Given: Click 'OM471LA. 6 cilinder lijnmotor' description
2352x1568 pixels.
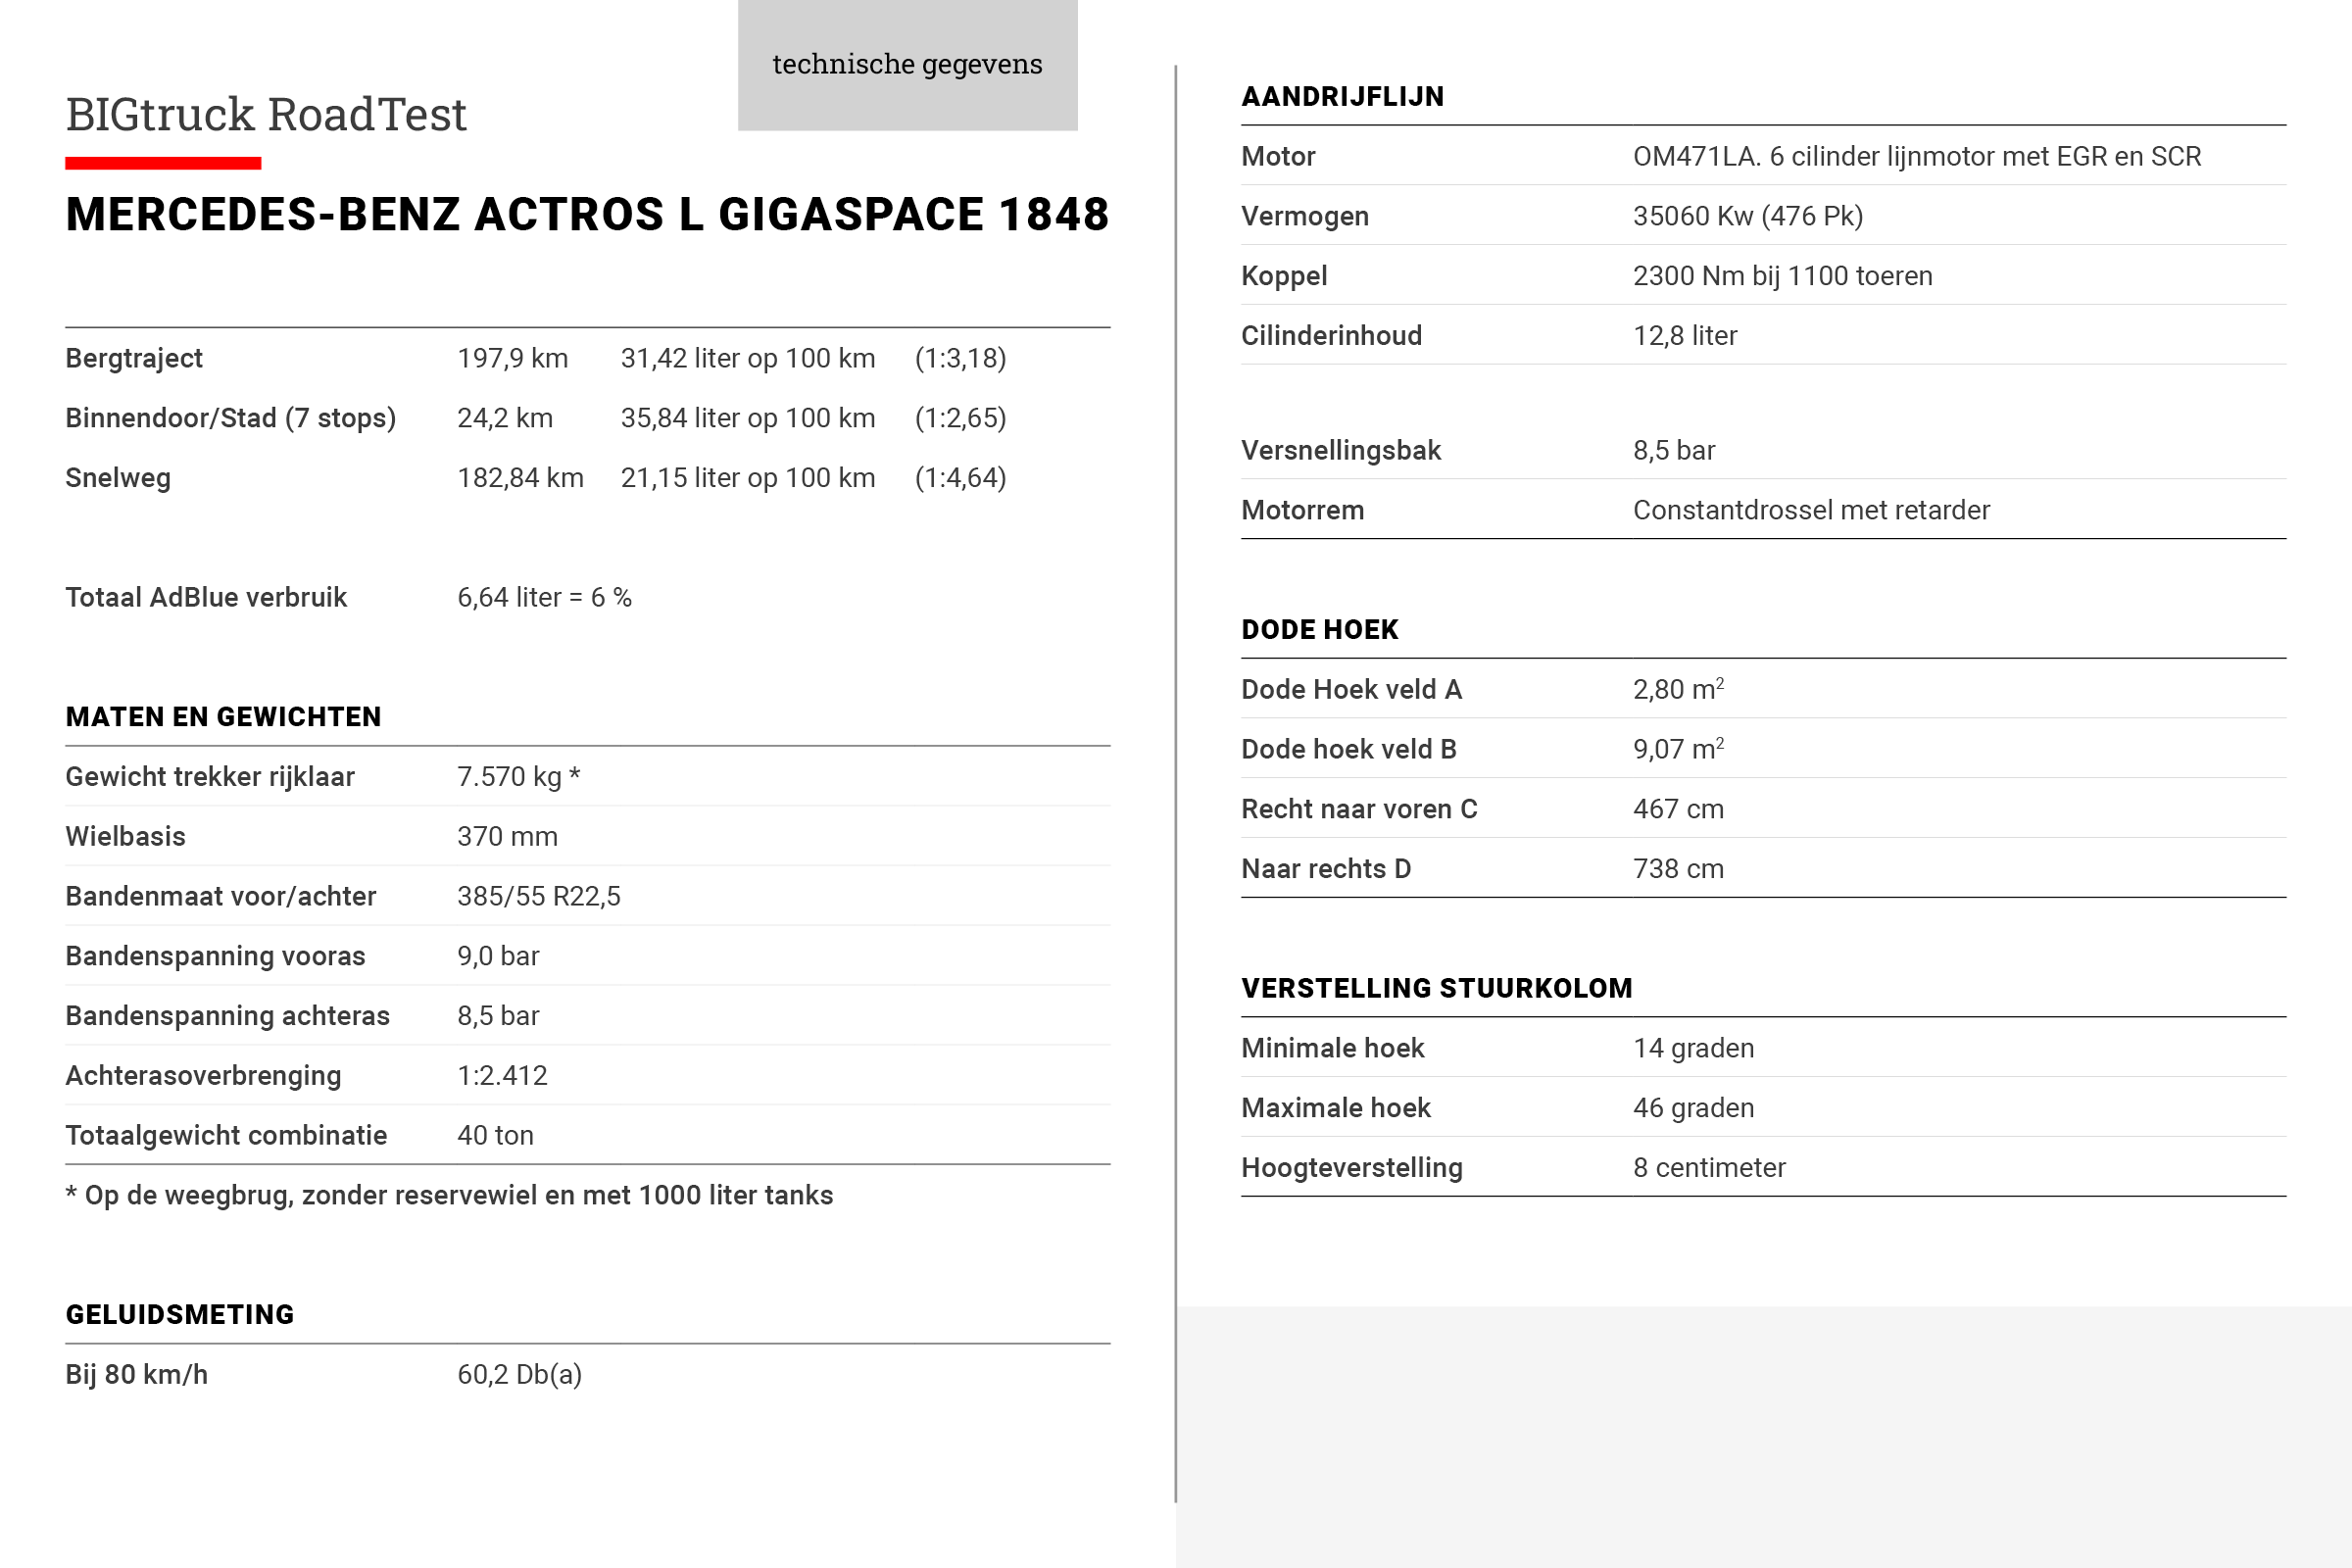Looking at the screenshot, I should coord(1916,156).
